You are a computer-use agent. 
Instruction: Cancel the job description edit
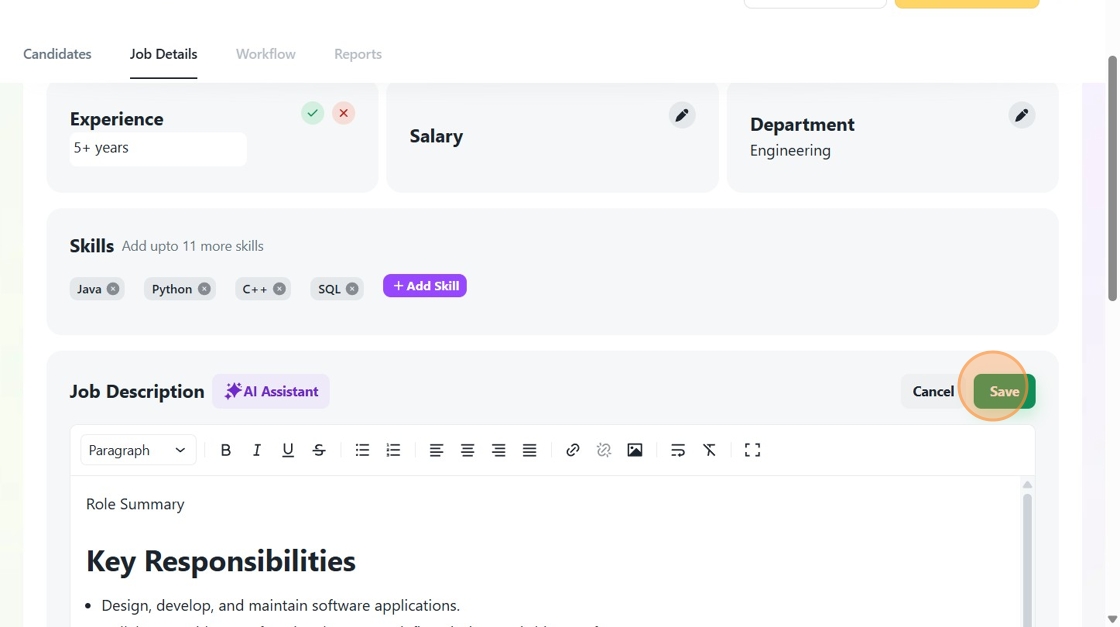point(933,391)
